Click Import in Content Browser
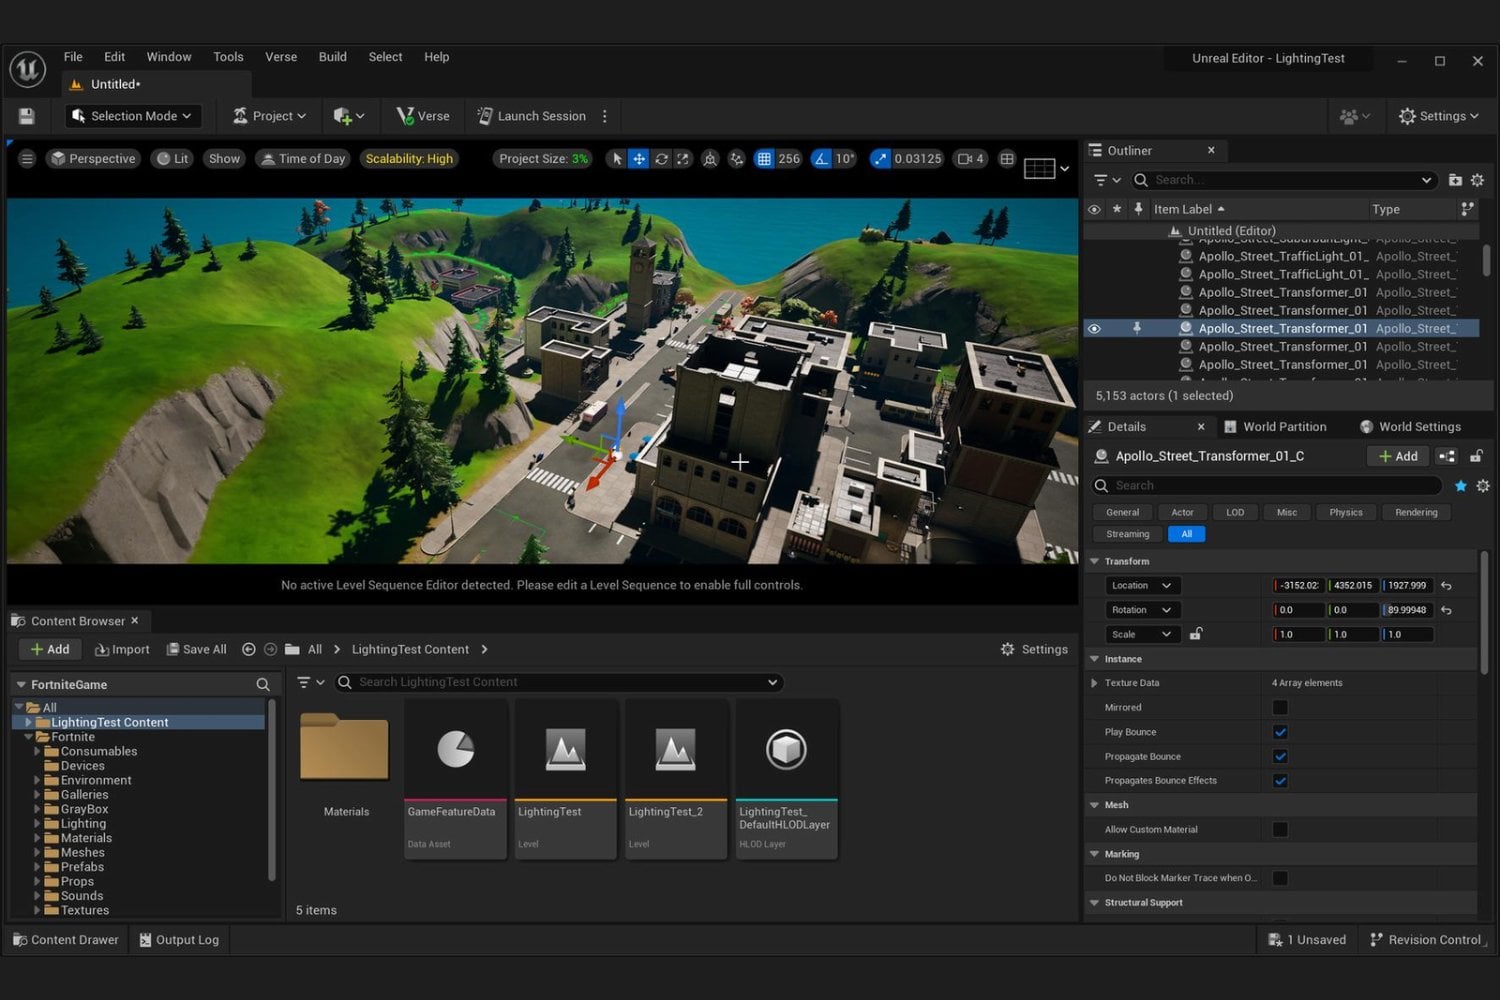The height and width of the screenshot is (1000, 1500). (x=122, y=649)
